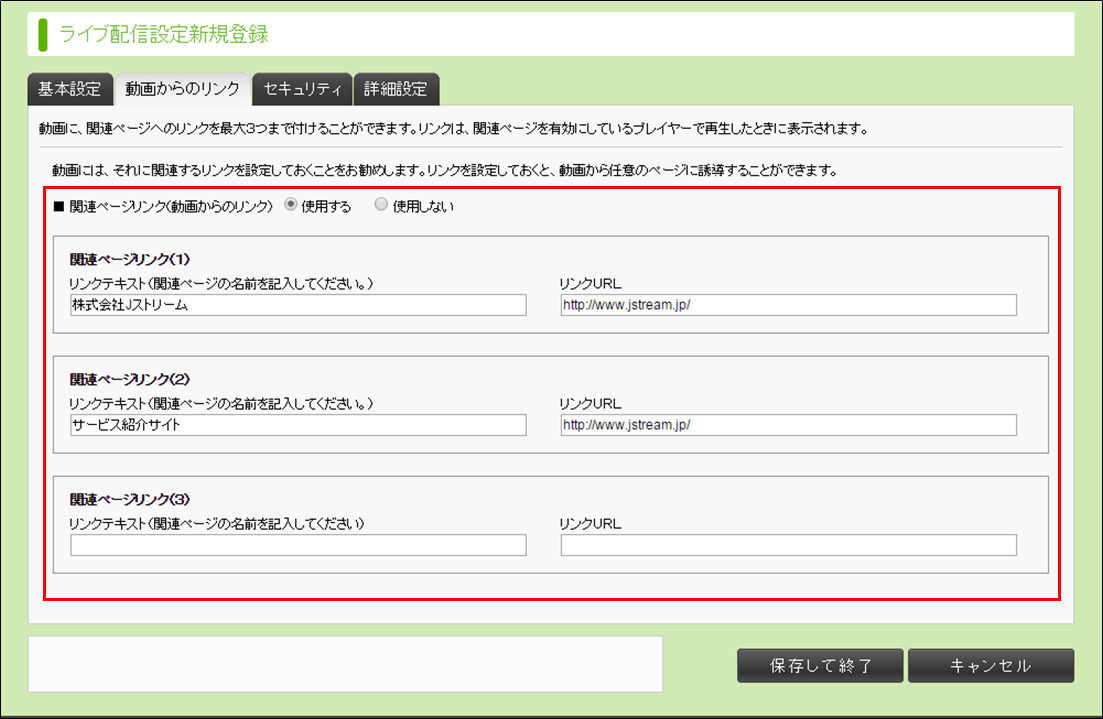Click the ライブ配信設定新規登録 page title

click(x=163, y=34)
